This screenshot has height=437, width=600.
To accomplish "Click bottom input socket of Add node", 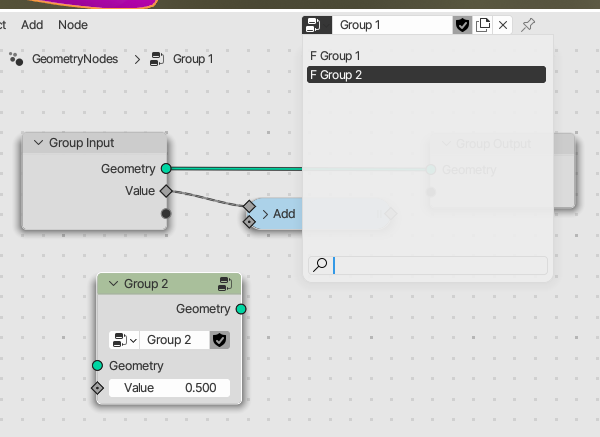I will (x=249, y=222).
